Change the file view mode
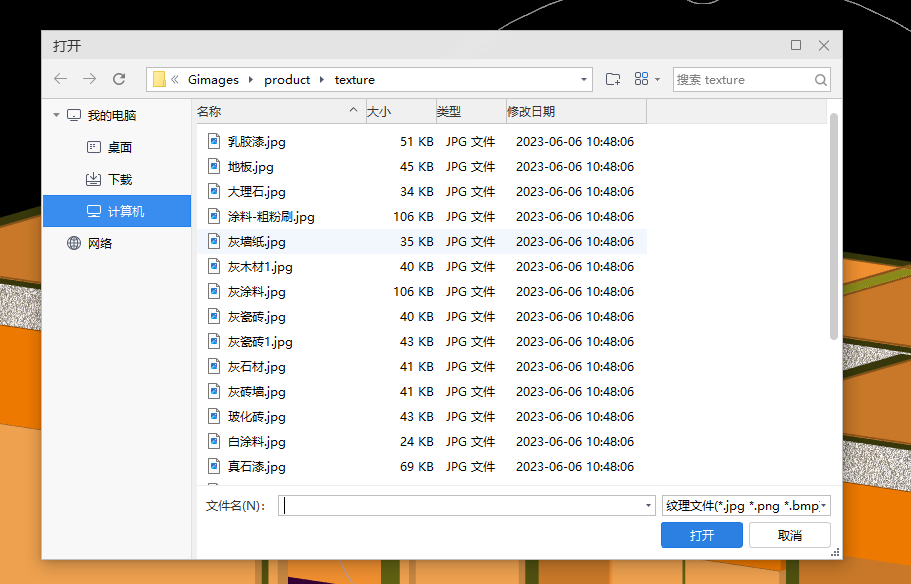911x584 pixels. (641, 79)
